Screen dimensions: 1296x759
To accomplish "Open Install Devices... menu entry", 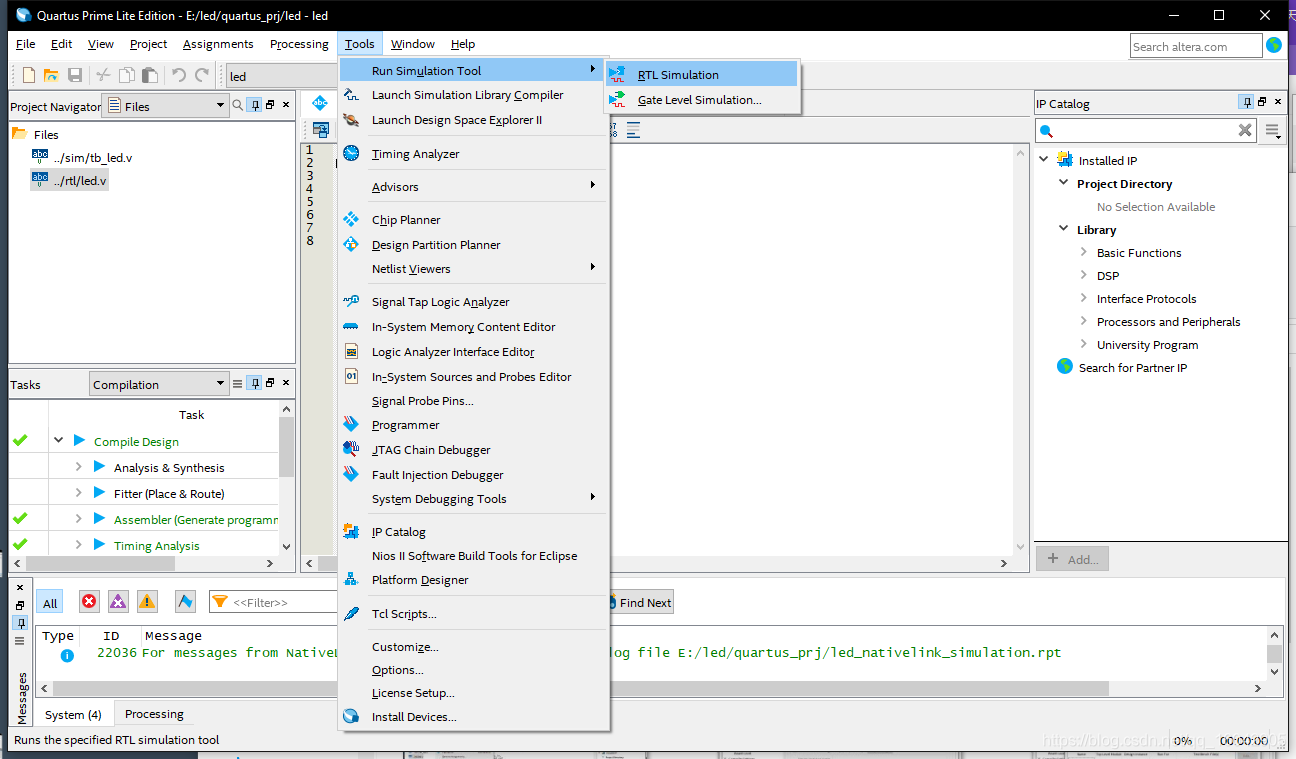I will click(474, 717).
